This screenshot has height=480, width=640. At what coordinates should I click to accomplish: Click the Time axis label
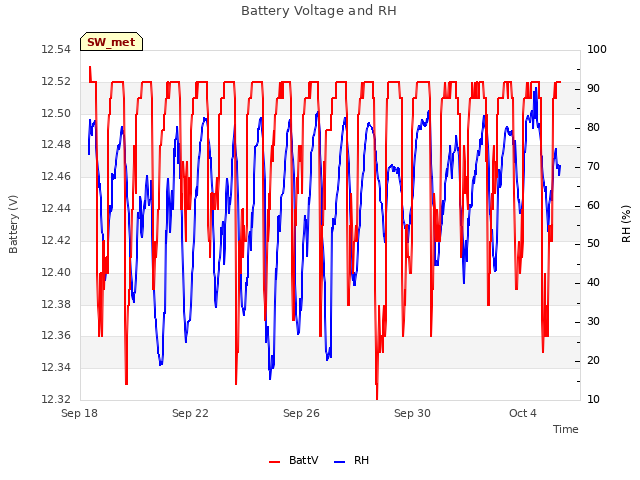click(566, 429)
